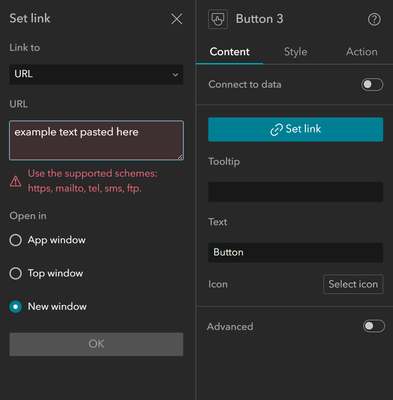Click the supported schemes error message
The image size is (393, 400).
click(x=93, y=181)
